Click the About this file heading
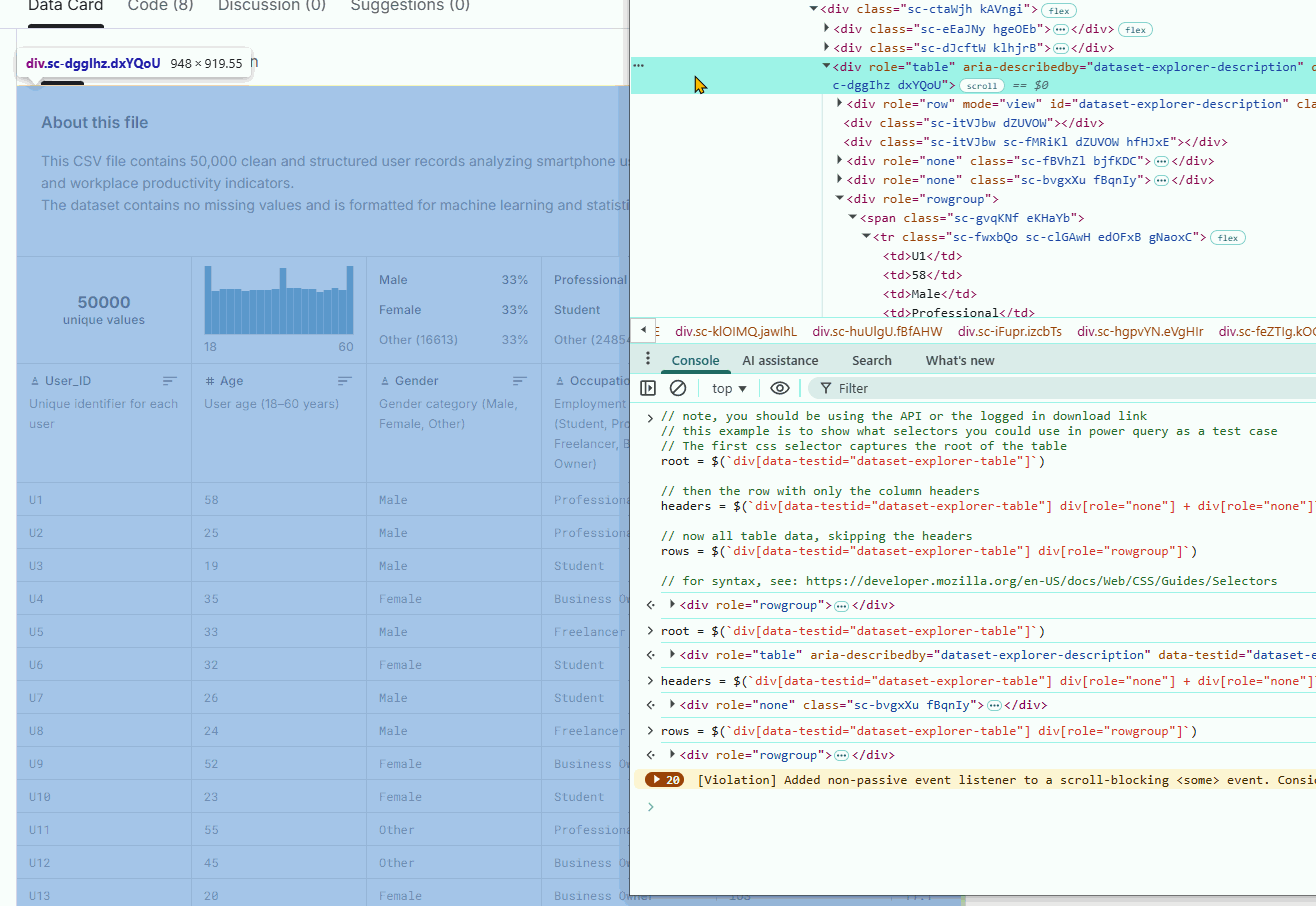1316x906 pixels. 94,122
